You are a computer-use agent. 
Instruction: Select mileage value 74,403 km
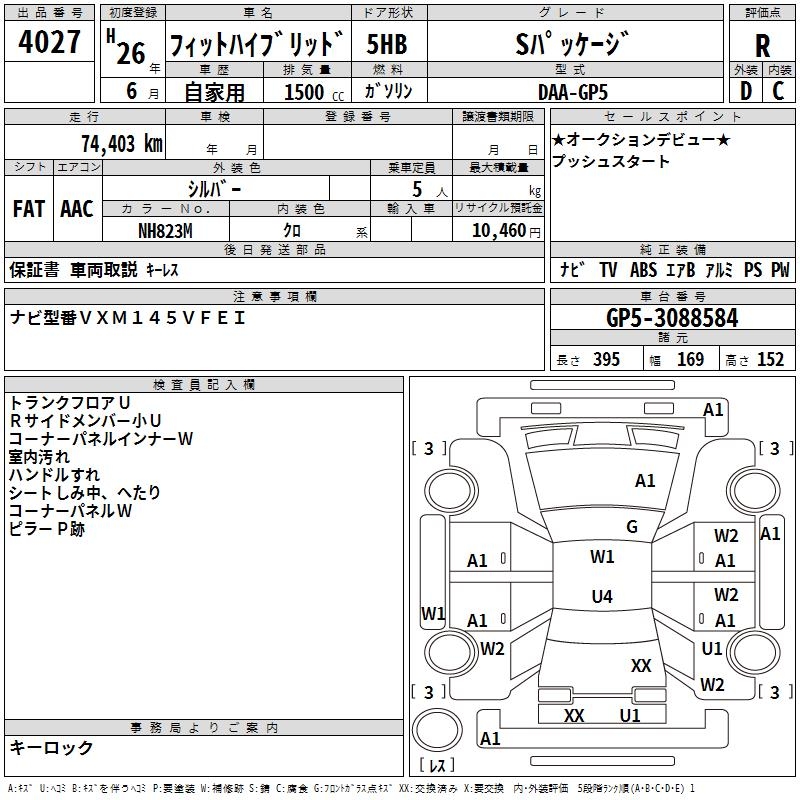[x=122, y=143]
